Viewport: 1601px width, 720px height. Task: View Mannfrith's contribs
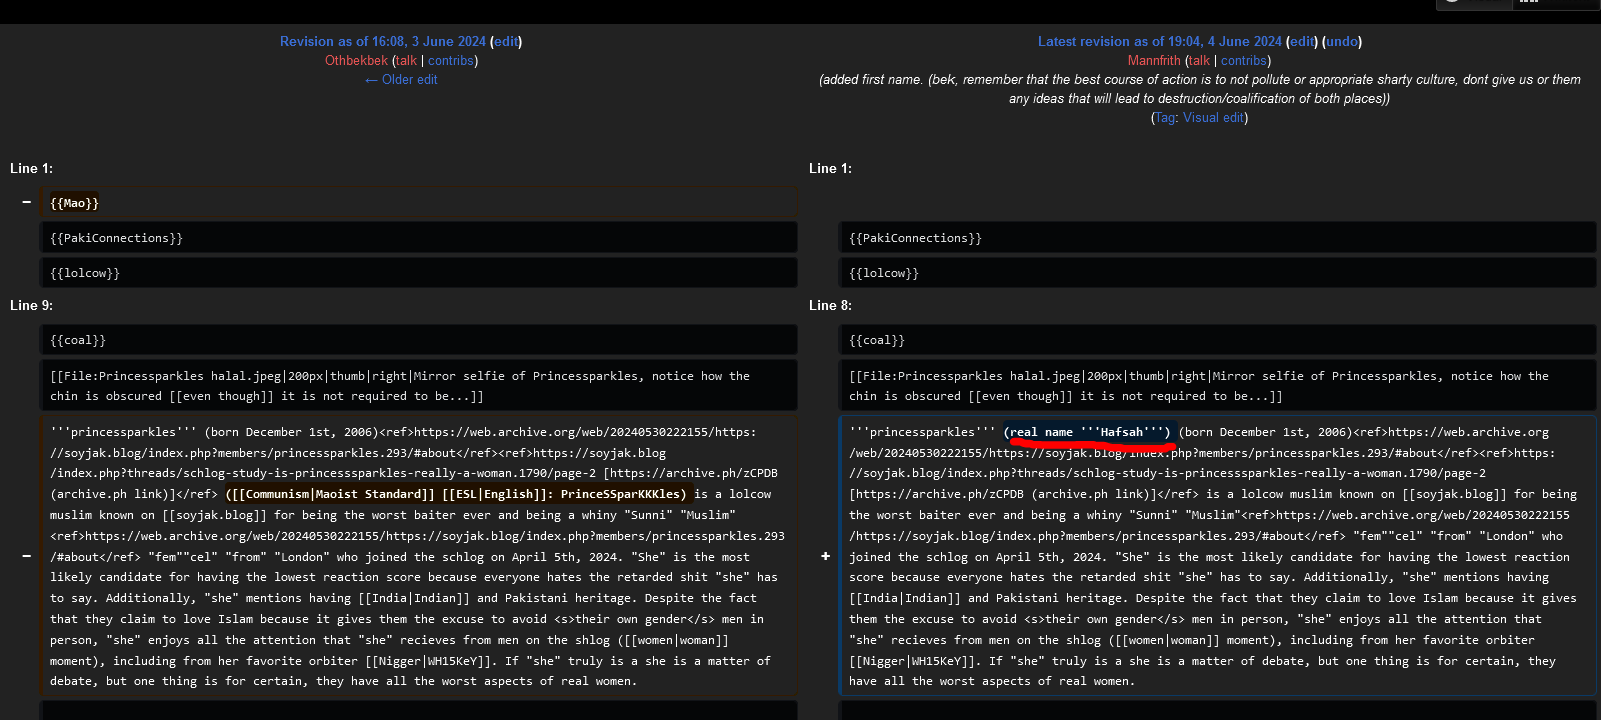coord(1244,60)
